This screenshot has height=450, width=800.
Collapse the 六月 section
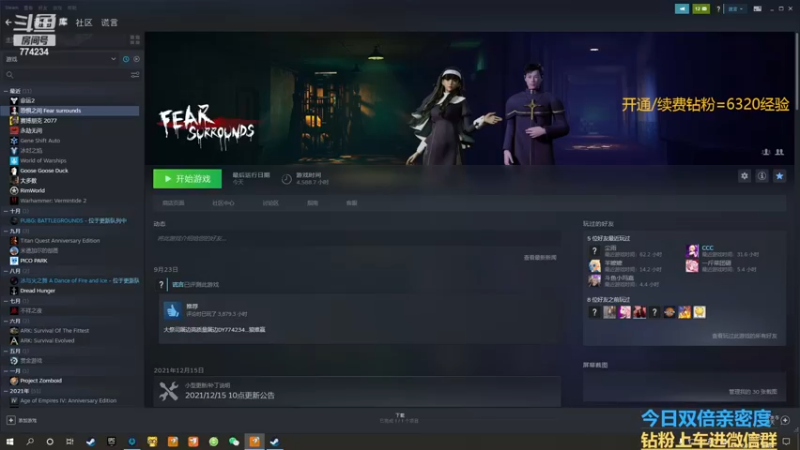click(x=6, y=321)
